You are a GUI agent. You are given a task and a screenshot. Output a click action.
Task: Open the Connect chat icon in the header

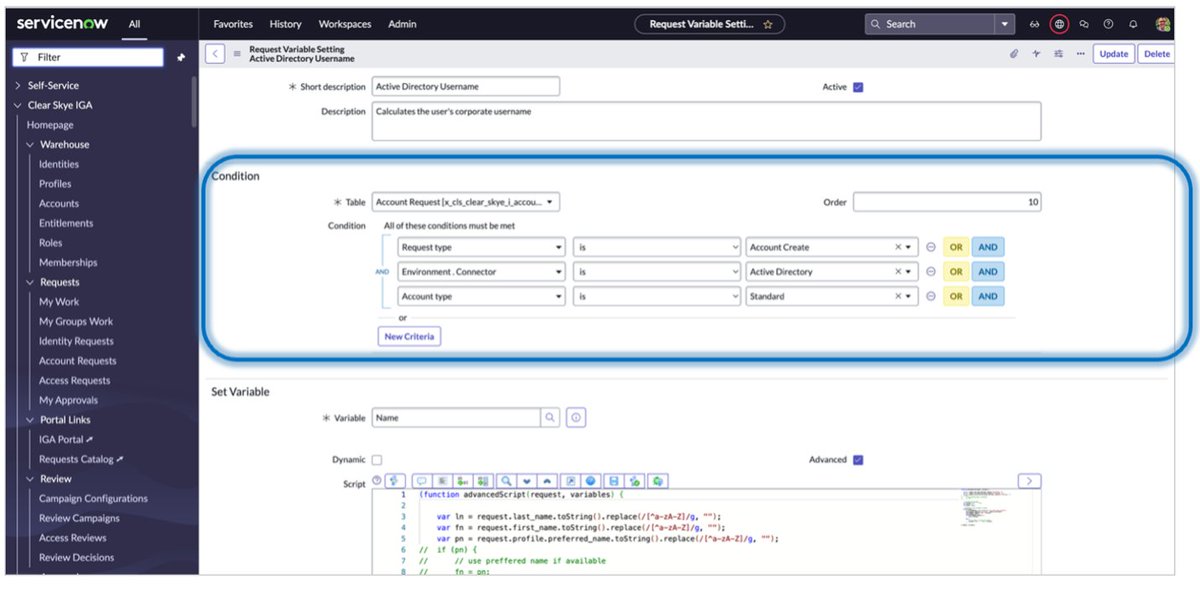[1084, 23]
